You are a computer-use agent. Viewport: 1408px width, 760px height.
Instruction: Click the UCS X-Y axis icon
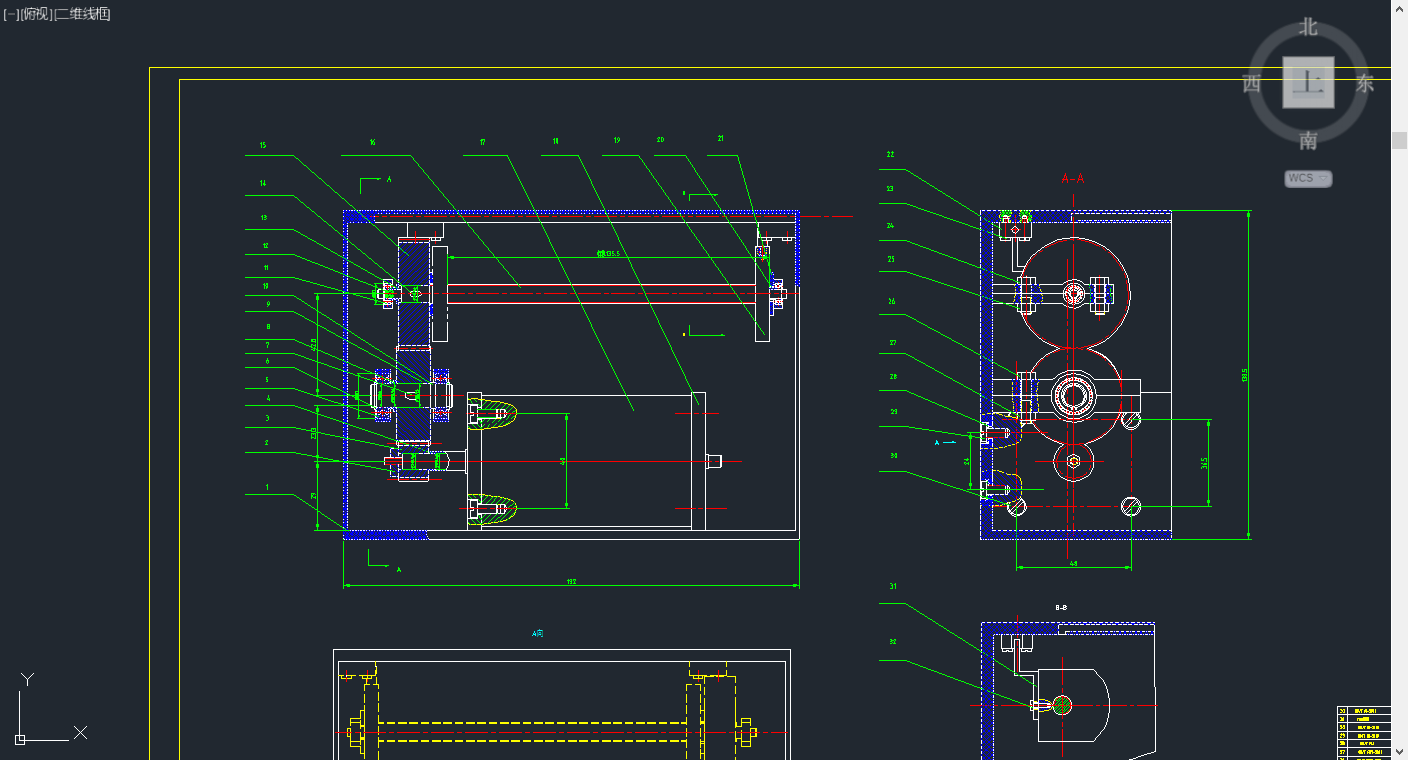tap(50, 709)
